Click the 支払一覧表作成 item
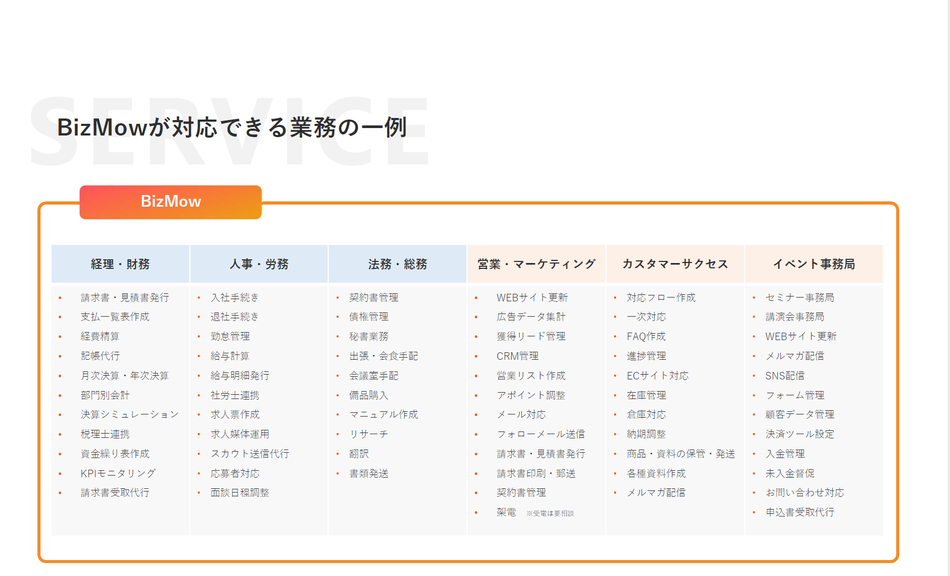Image resolution: width=950 pixels, height=576 pixels. 115,317
